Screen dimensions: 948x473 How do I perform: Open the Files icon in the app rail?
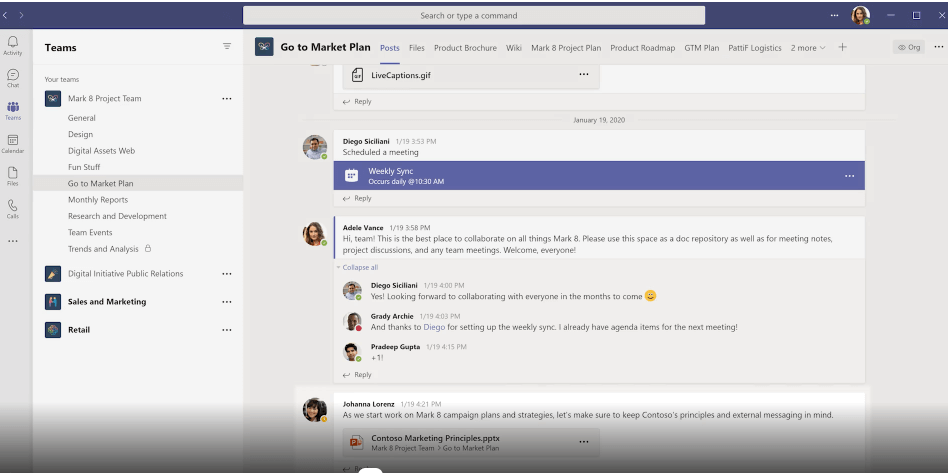pos(13,176)
